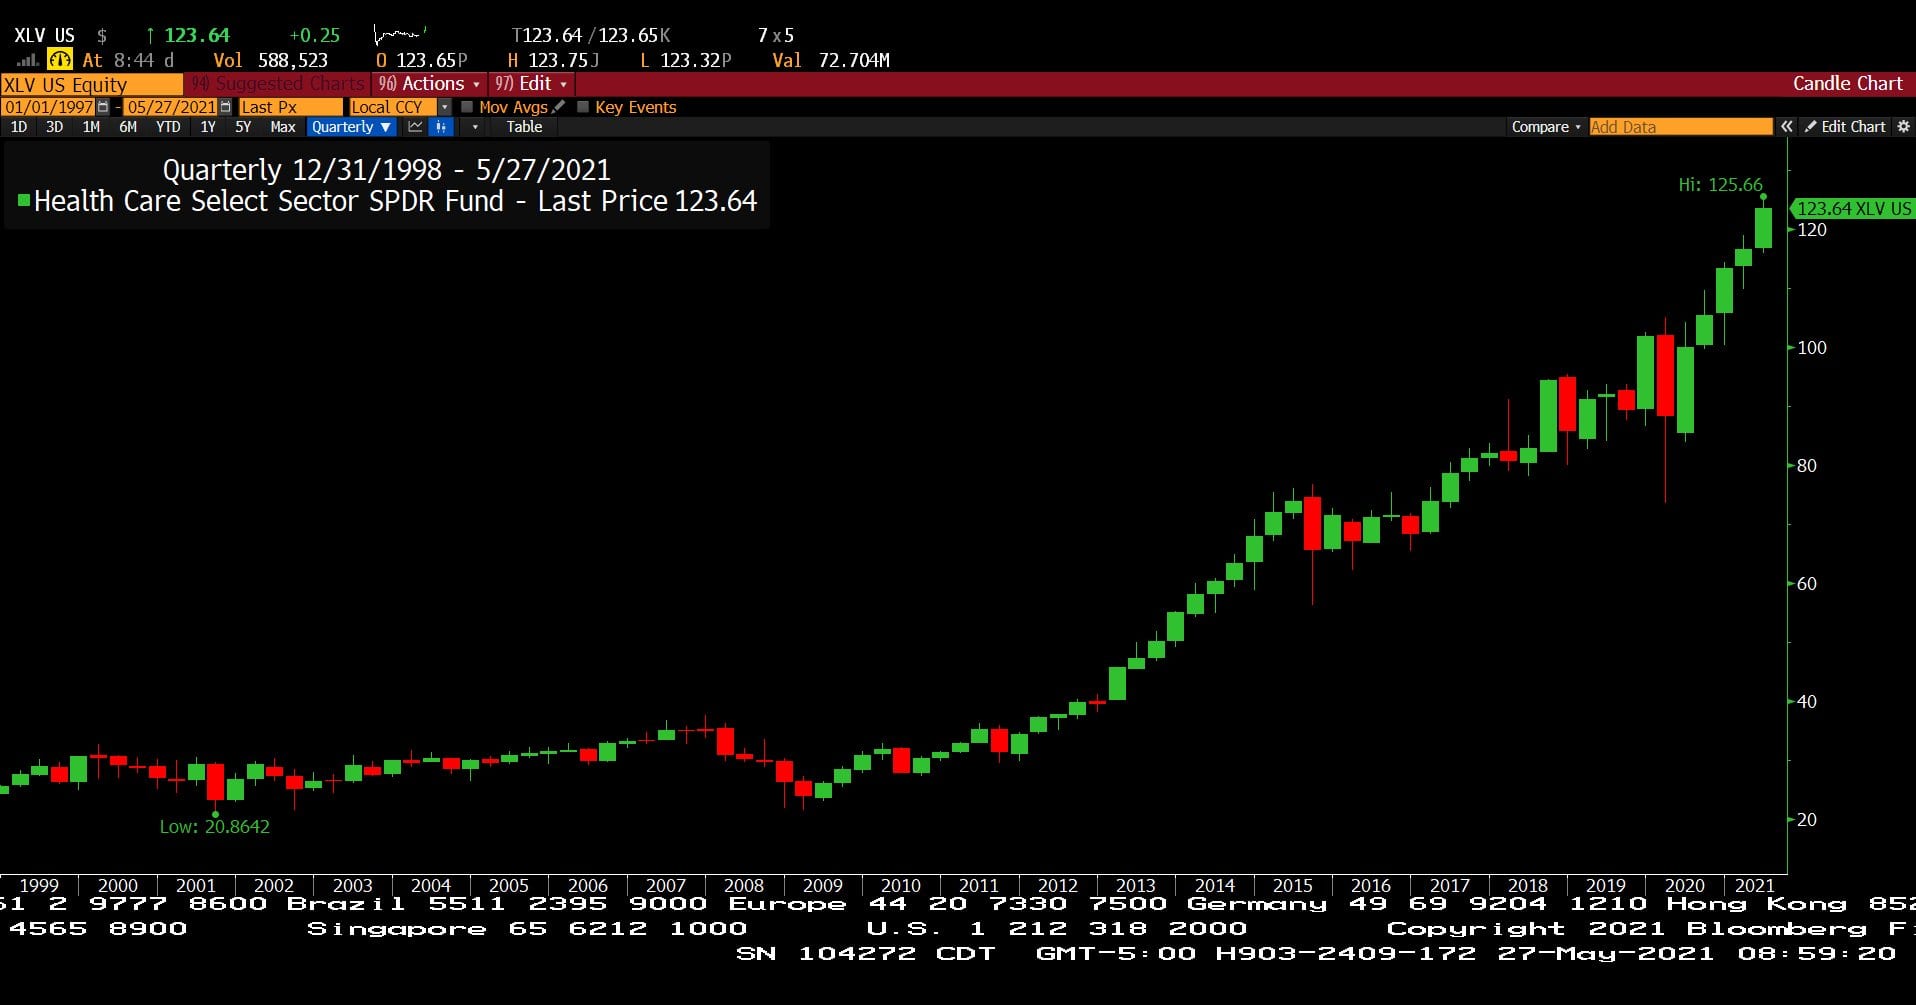
Task: Click the 60 y-axis label
Action: (x=1807, y=584)
